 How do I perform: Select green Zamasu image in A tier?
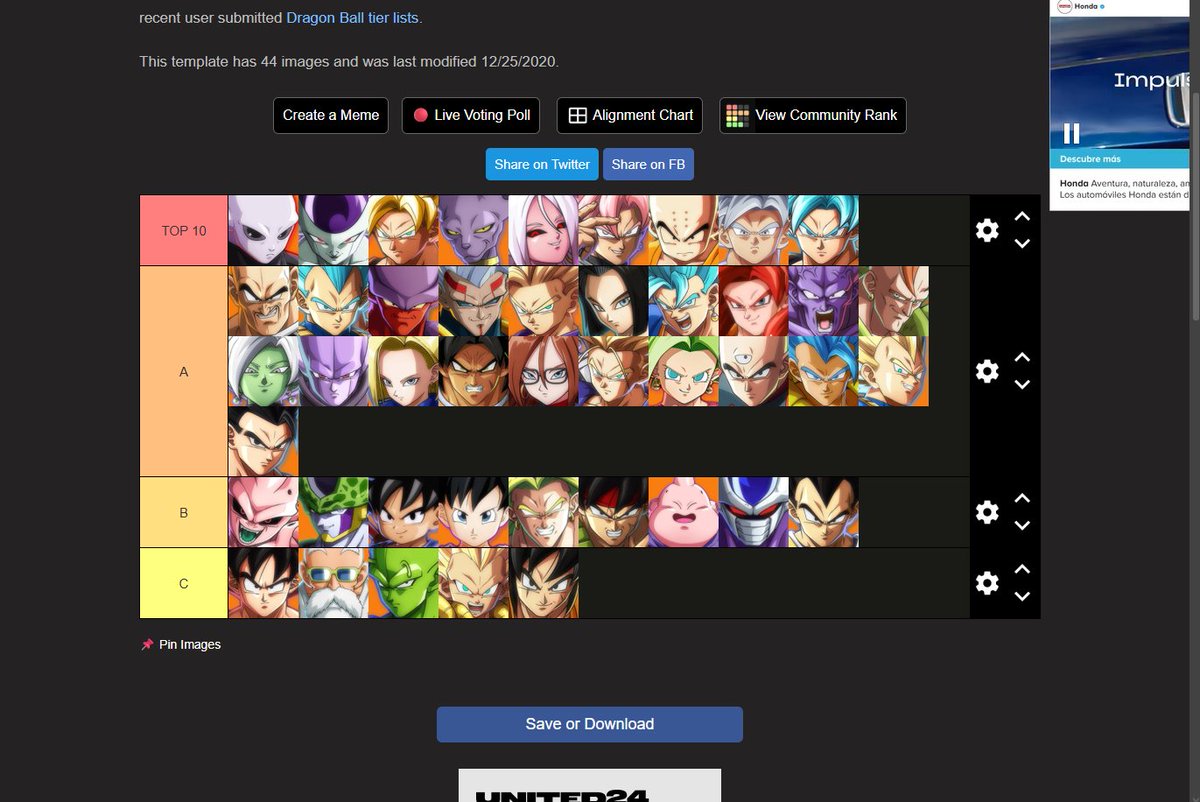264,371
